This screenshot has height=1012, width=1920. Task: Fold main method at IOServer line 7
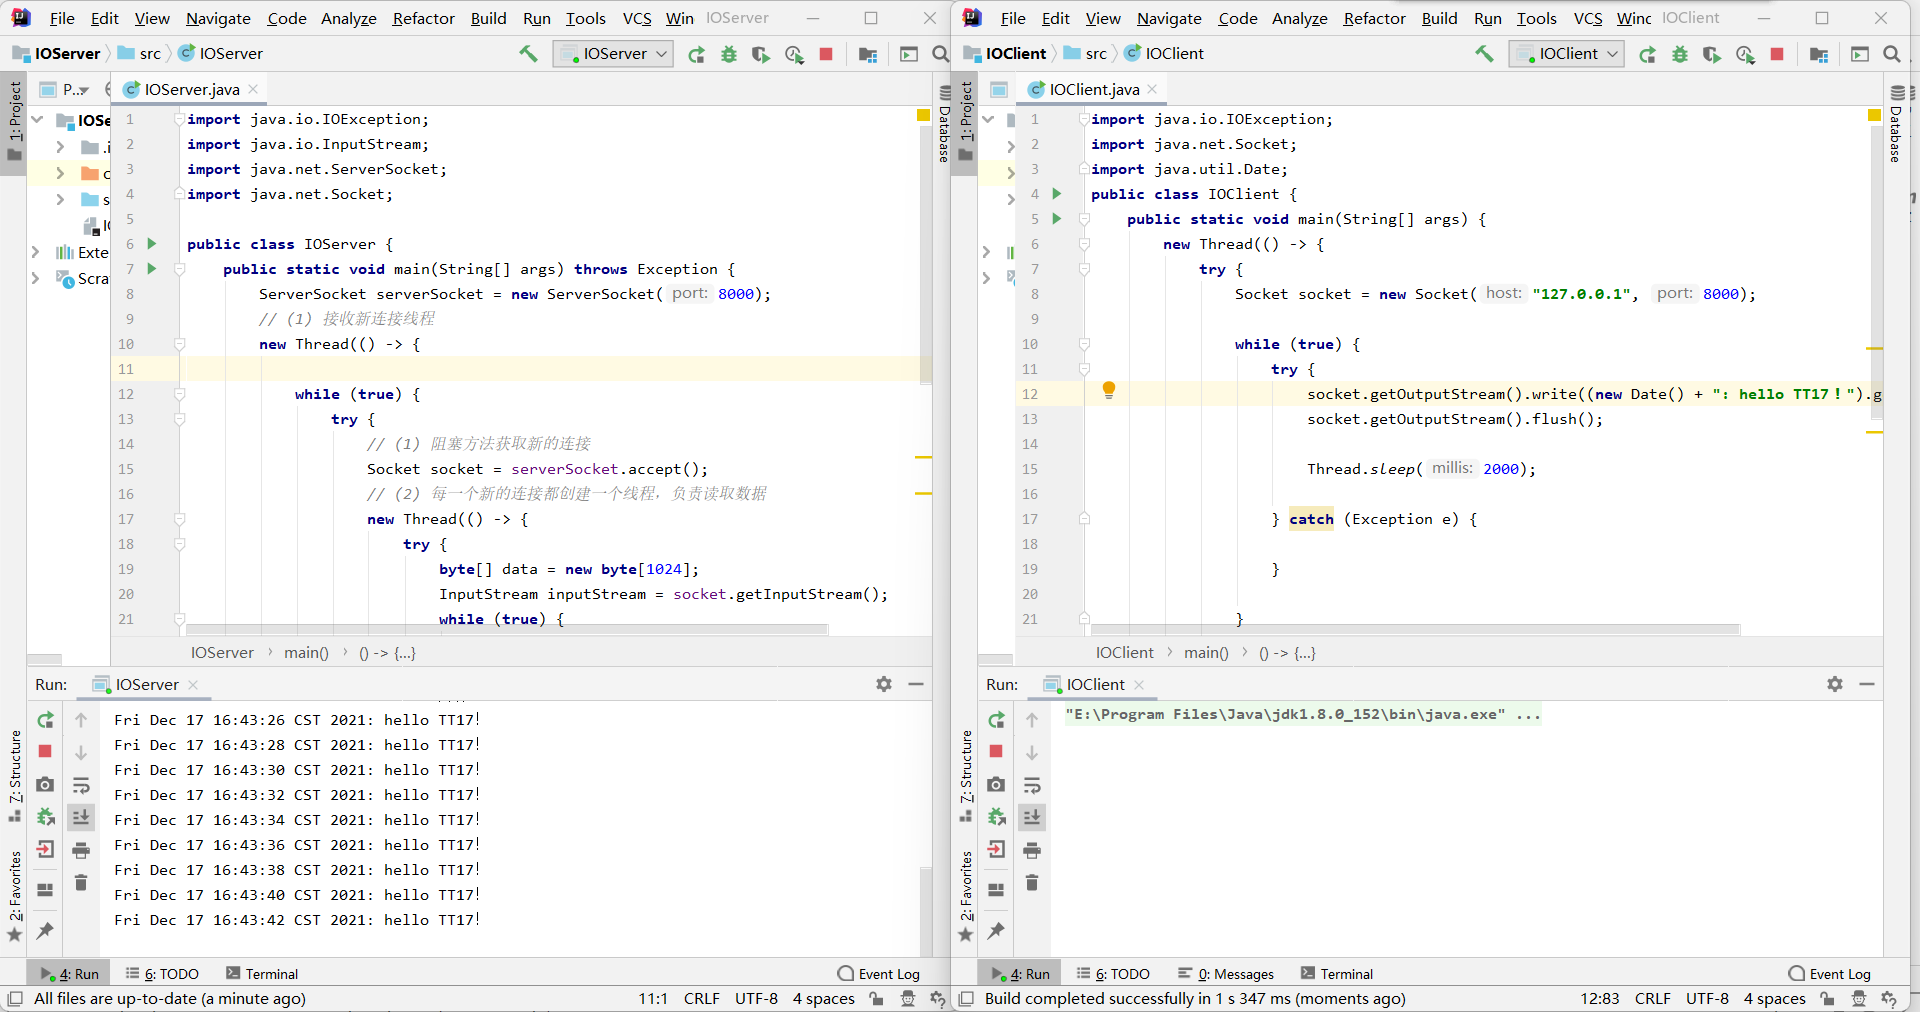(180, 269)
